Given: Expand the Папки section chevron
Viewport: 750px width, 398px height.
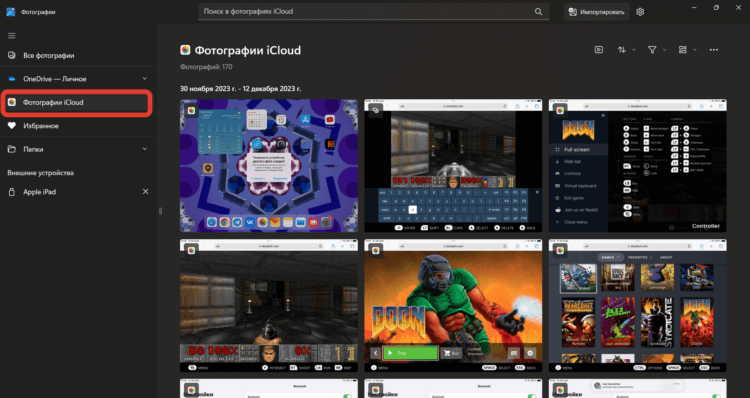Looking at the screenshot, I should point(145,149).
